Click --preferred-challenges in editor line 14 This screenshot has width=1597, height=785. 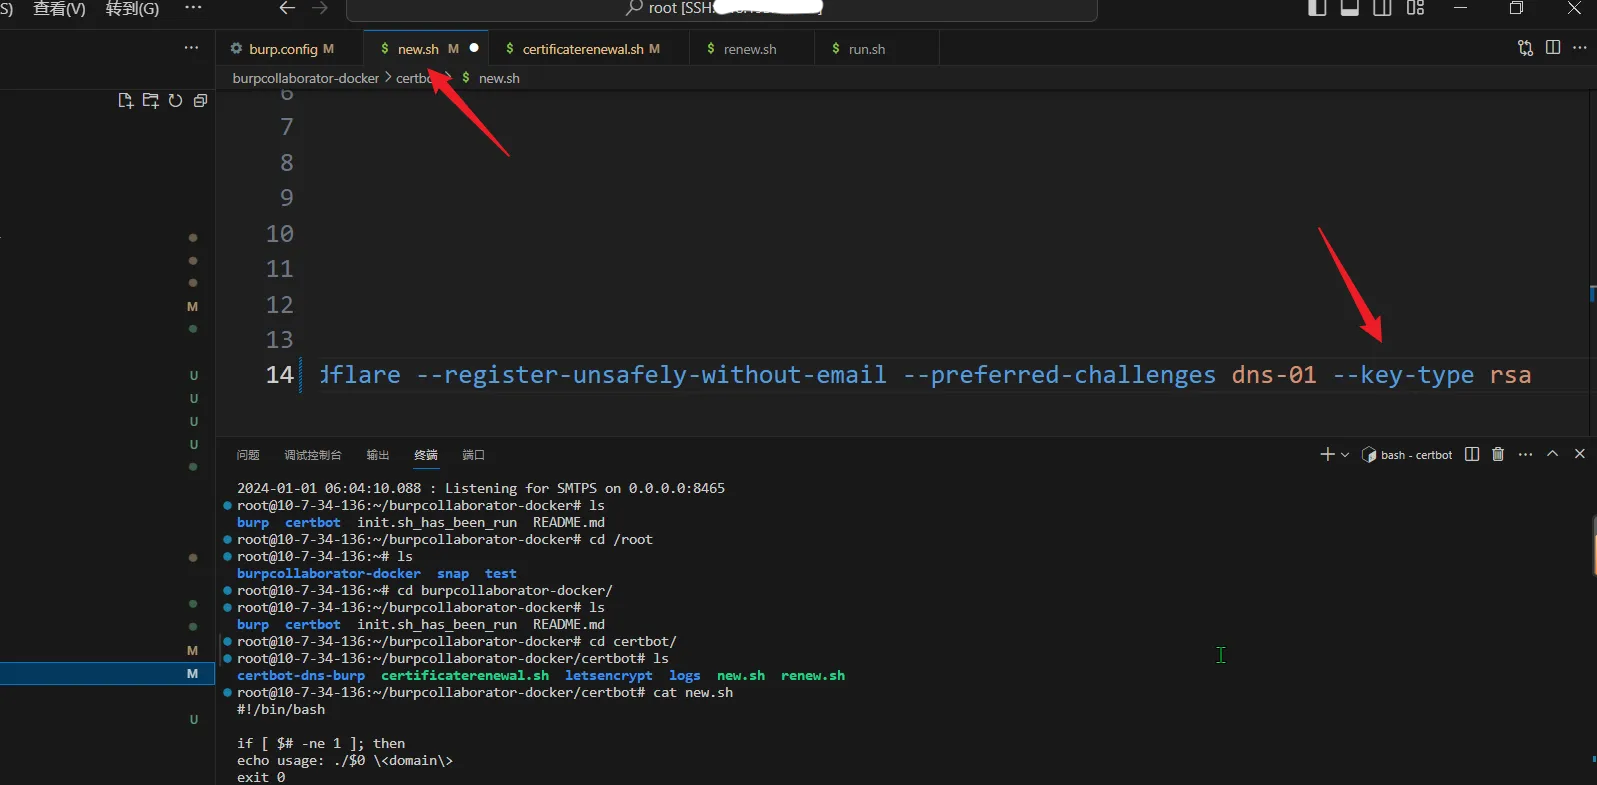pos(1059,375)
